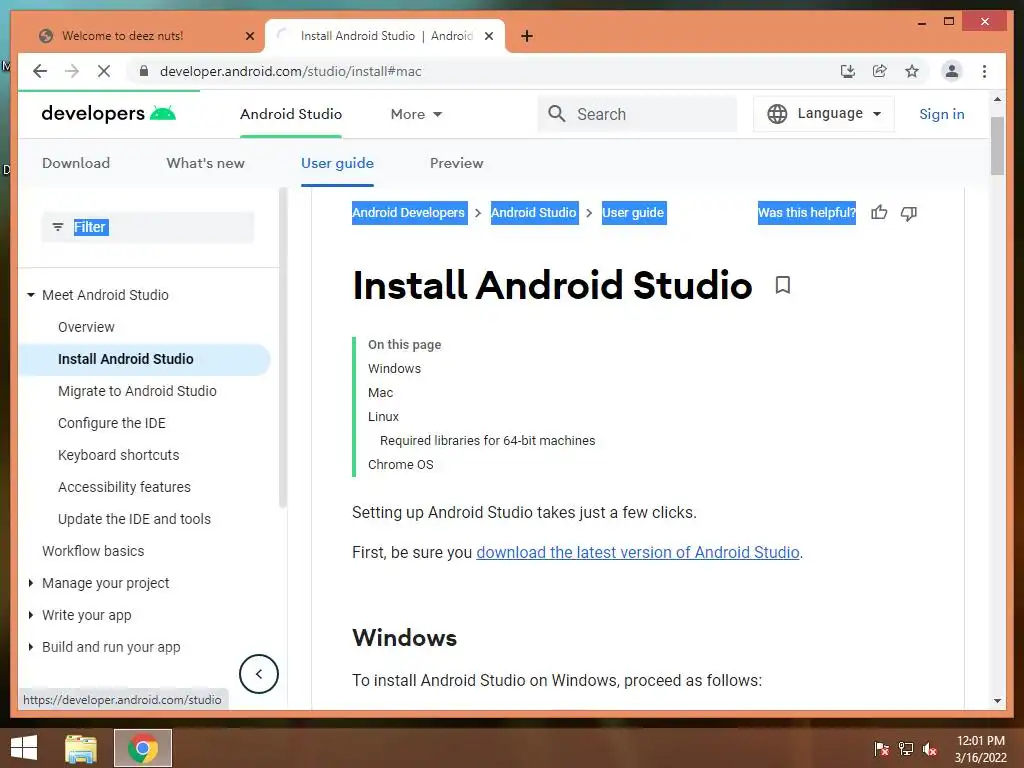The width and height of the screenshot is (1024, 768).
Task: Click the install app icon in address bar
Action: point(848,71)
